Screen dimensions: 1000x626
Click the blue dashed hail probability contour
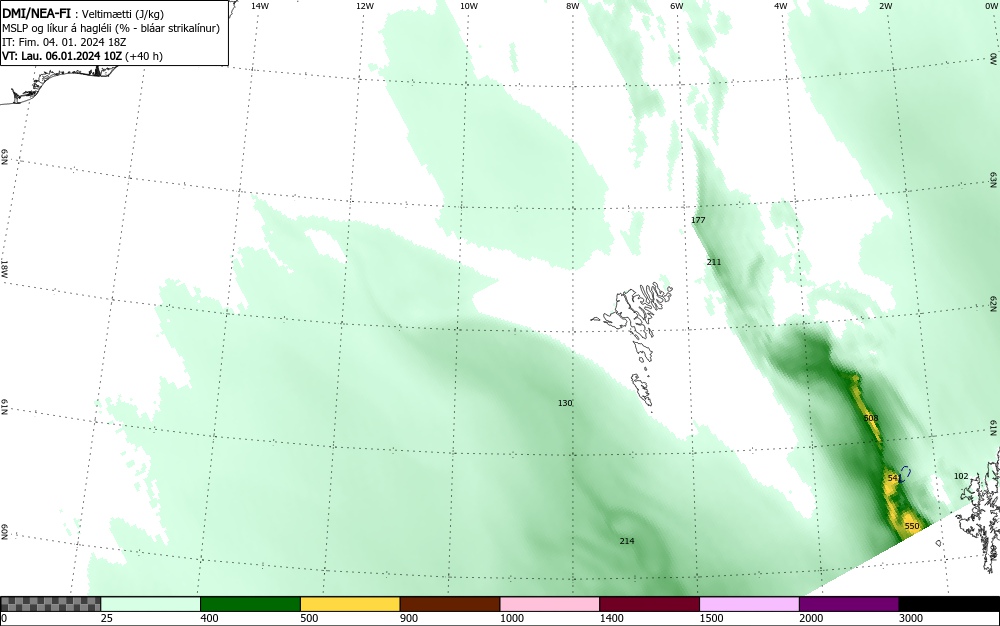pyautogui.click(x=905, y=474)
